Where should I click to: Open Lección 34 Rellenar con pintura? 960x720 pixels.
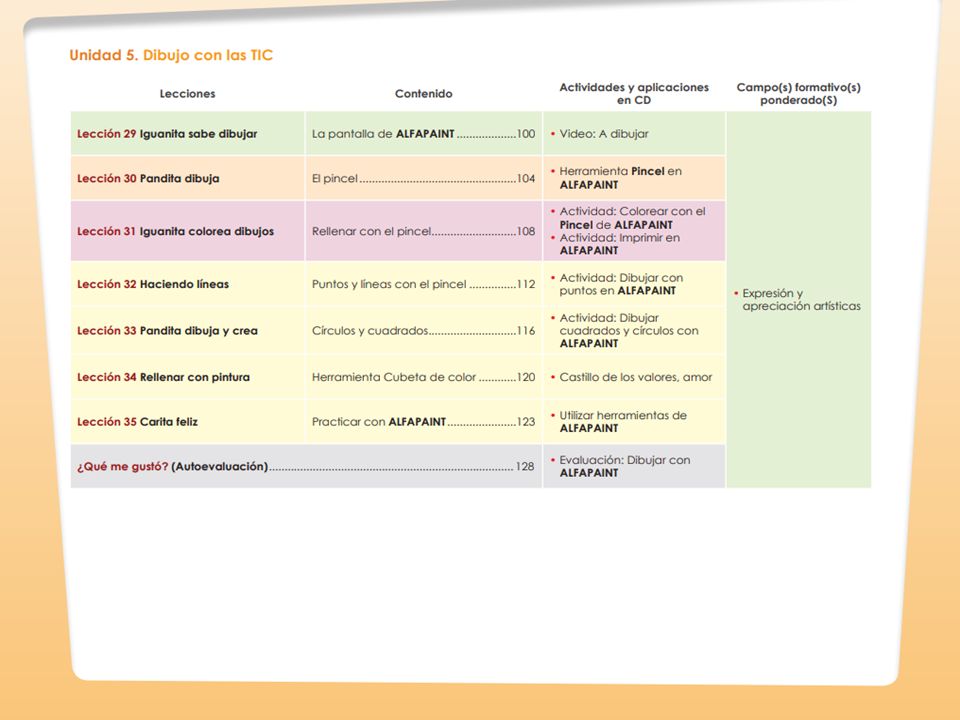163,377
